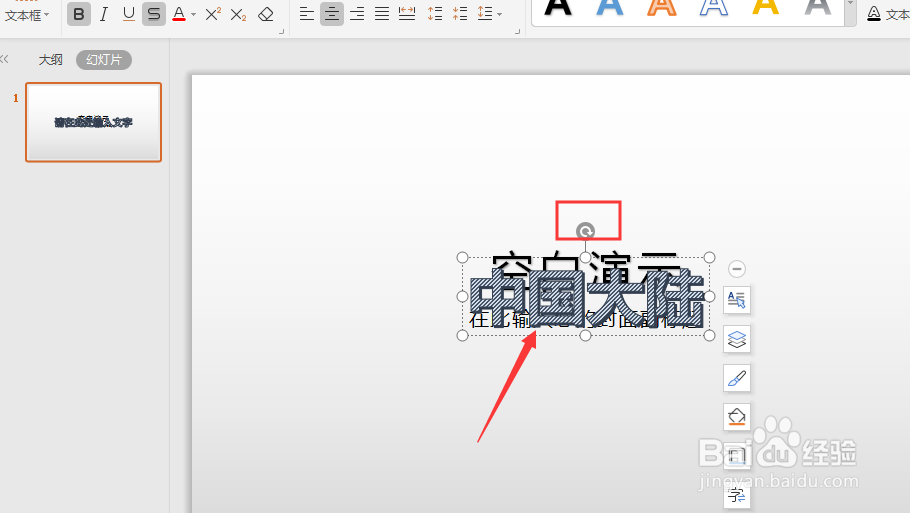
Task: Clear formatting with eraser icon
Action: tap(266, 14)
